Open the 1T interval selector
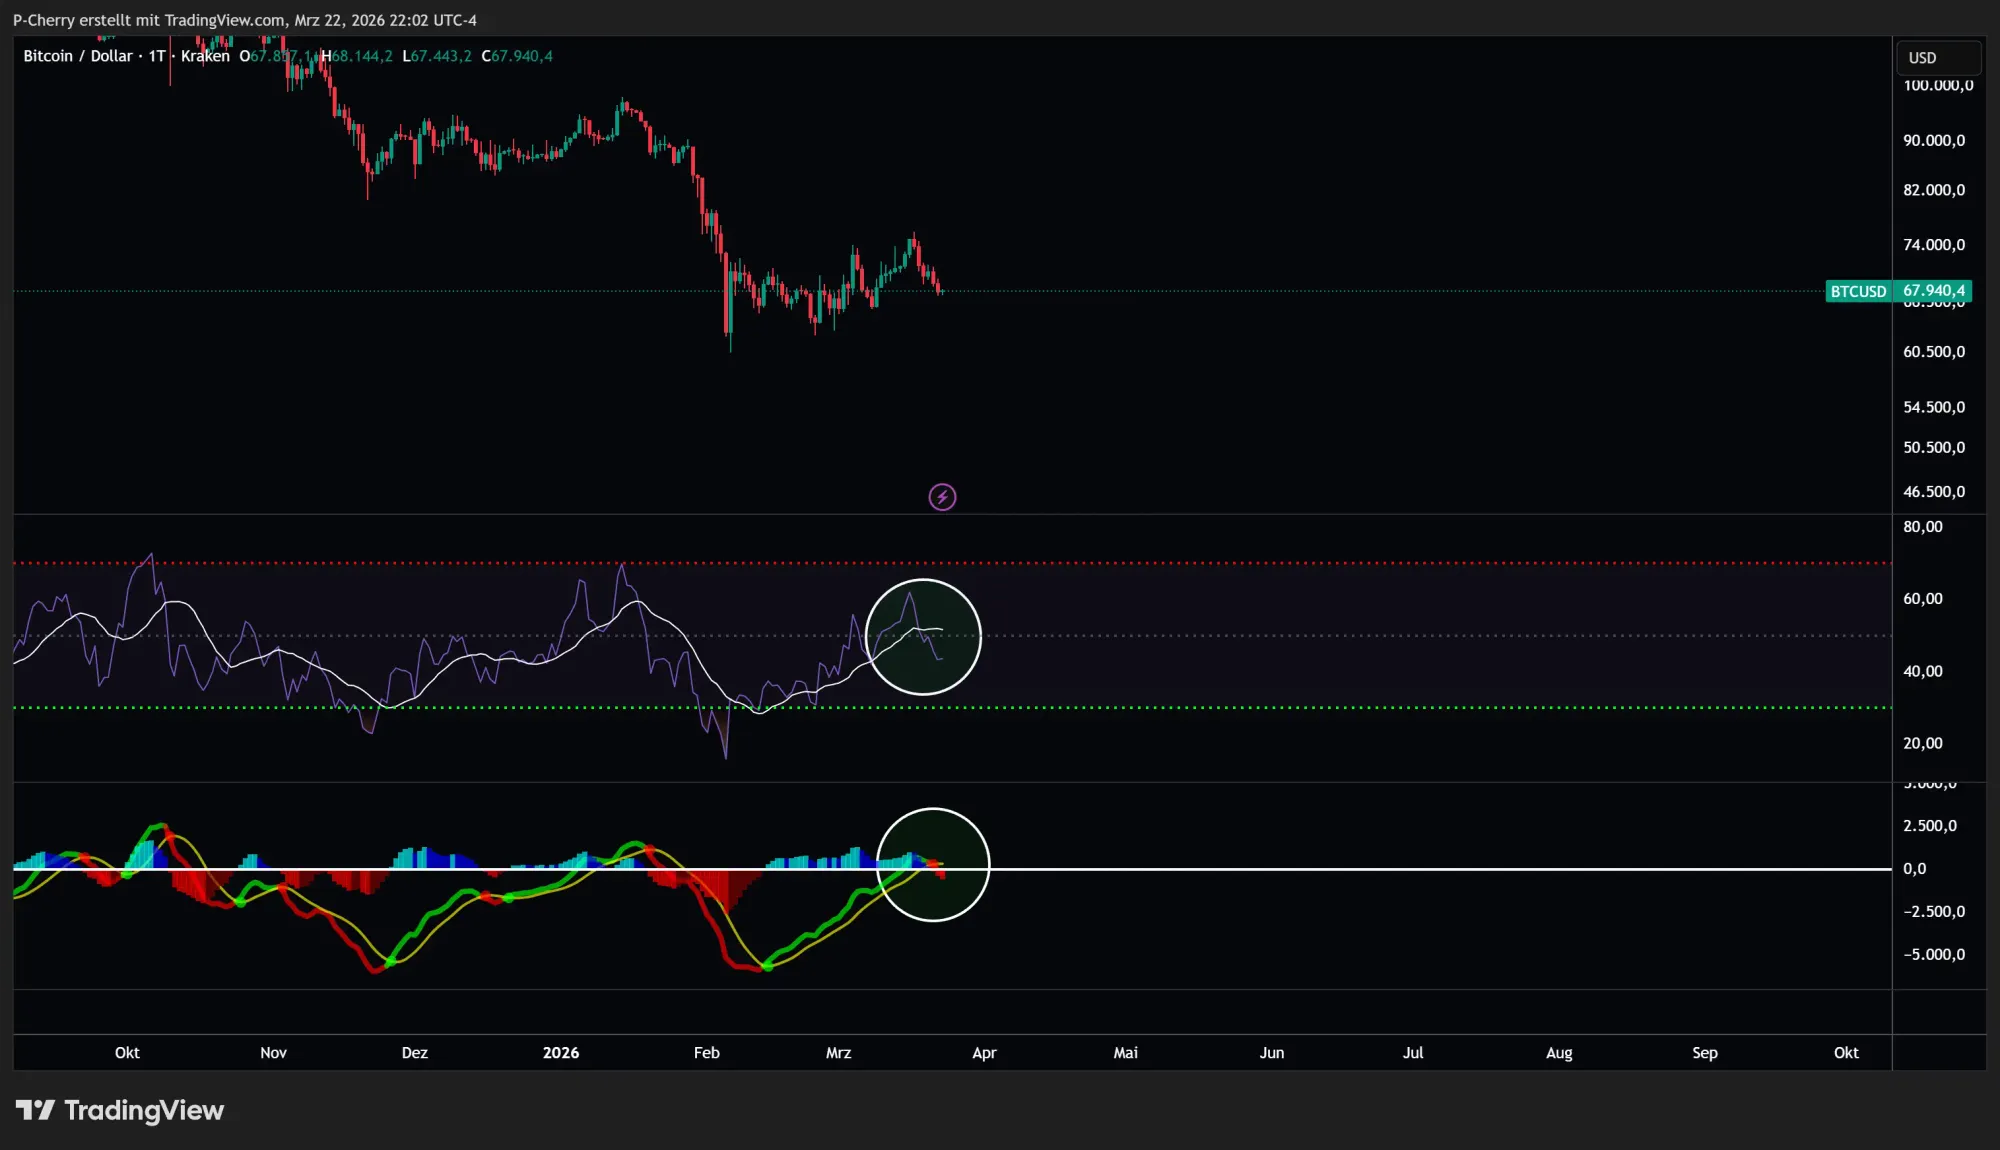Image resolution: width=2000 pixels, height=1150 pixels. click(155, 56)
